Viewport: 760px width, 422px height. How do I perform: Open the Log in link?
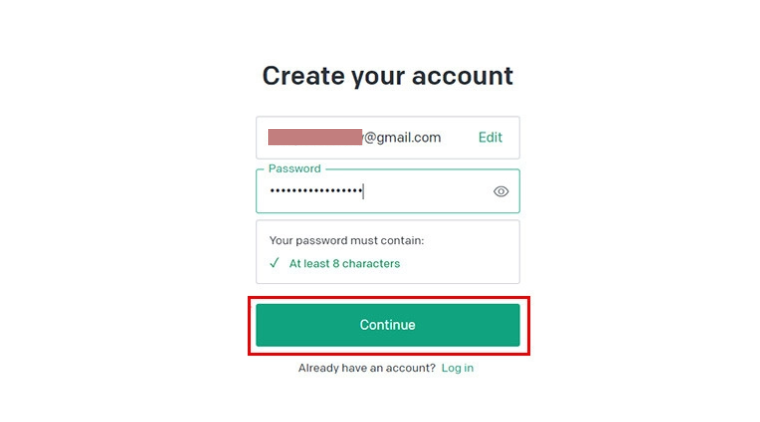tap(457, 368)
